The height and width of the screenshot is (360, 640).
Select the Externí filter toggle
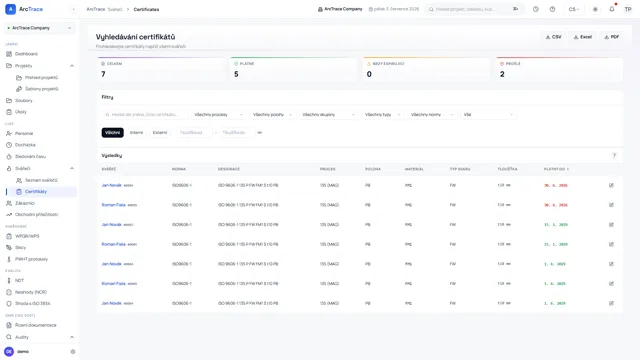point(160,133)
